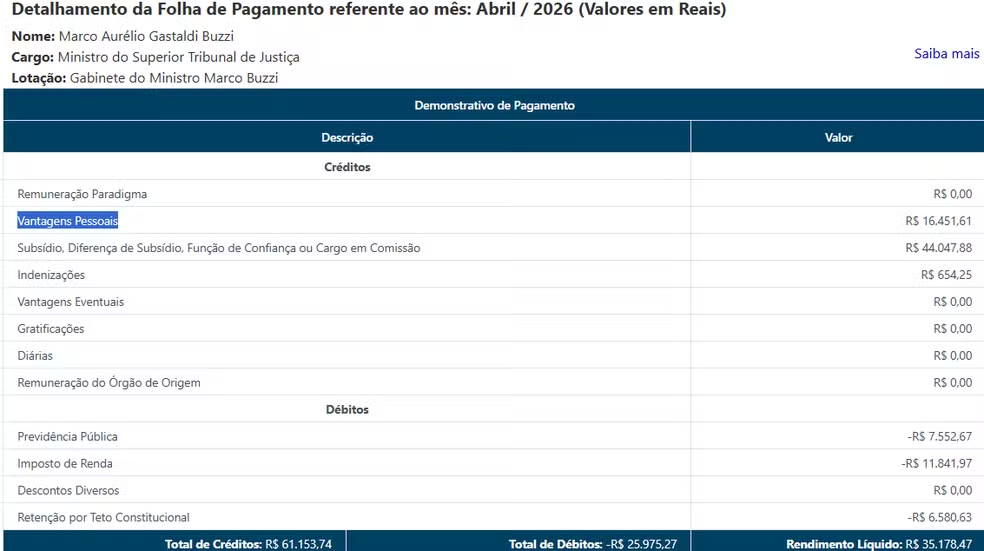Click the Valor column header
The height and width of the screenshot is (551, 984).
coord(838,137)
